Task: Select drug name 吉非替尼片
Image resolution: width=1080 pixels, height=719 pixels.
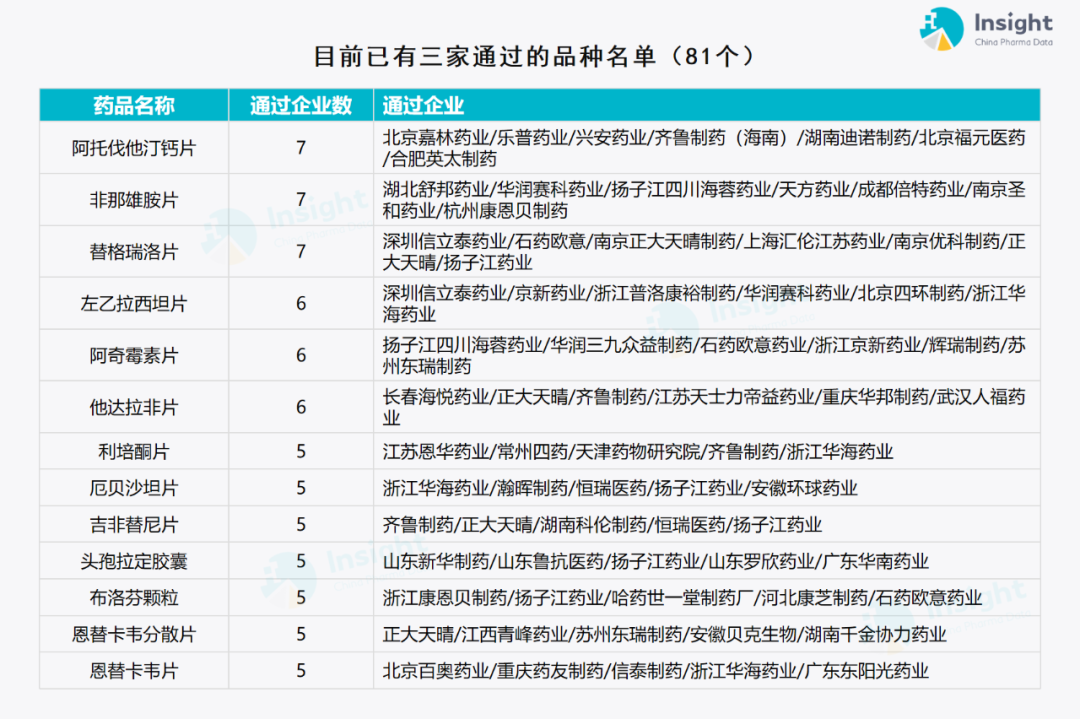Action: (x=134, y=525)
